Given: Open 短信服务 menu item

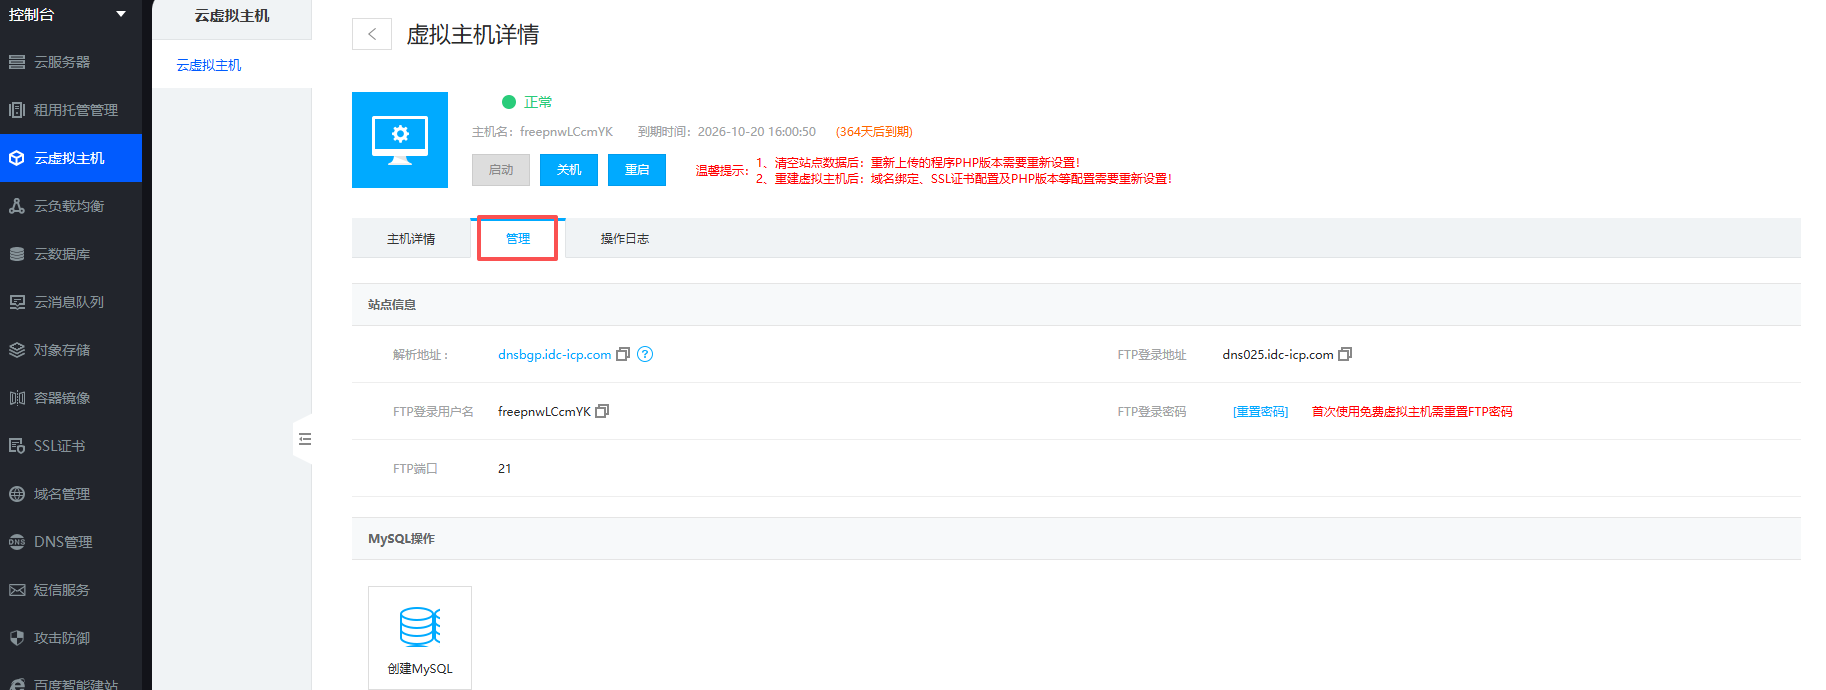Looking at the screenshot, I should (x=71, y=590).
